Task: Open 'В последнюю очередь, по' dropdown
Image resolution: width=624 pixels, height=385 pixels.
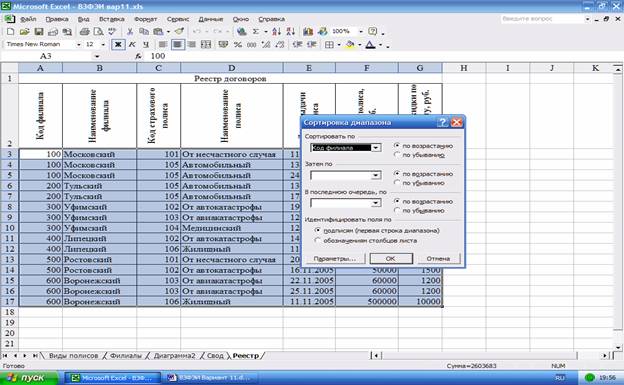Action: click(376, 203)
